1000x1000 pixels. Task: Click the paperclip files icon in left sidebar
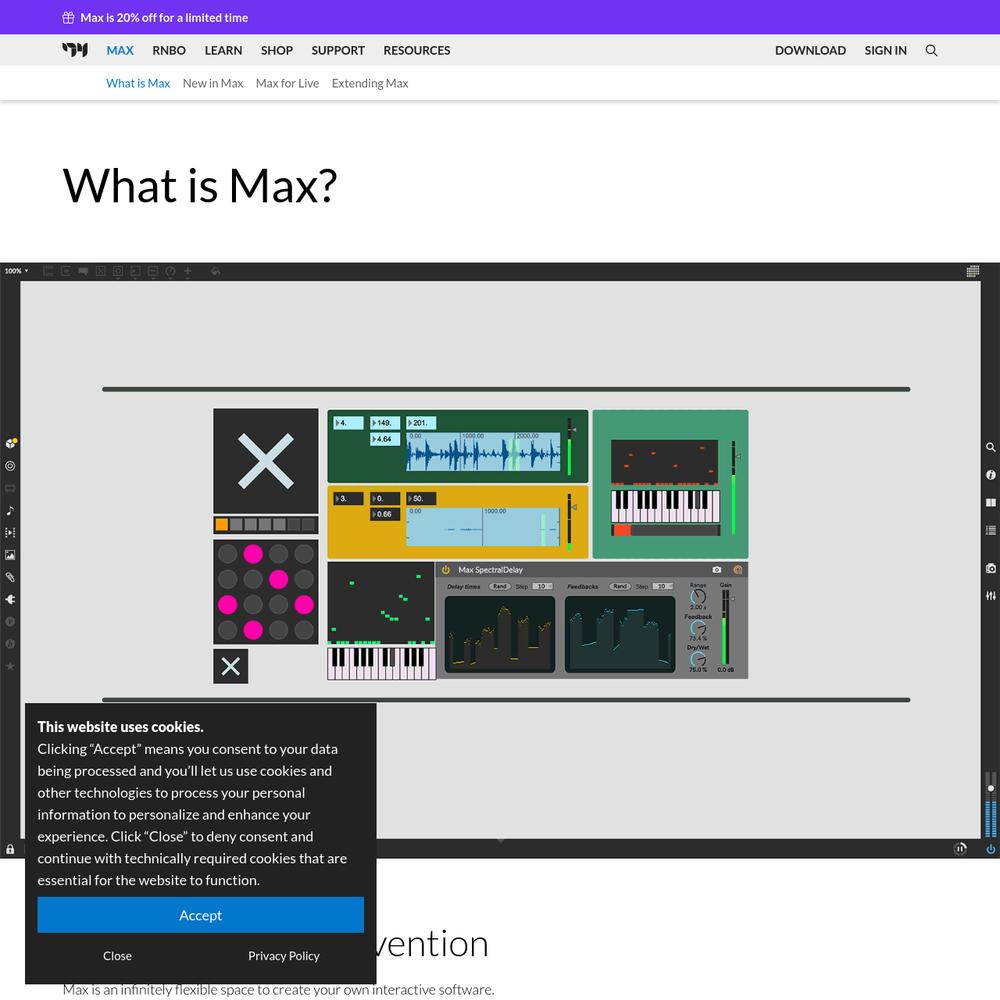(10, 577)
